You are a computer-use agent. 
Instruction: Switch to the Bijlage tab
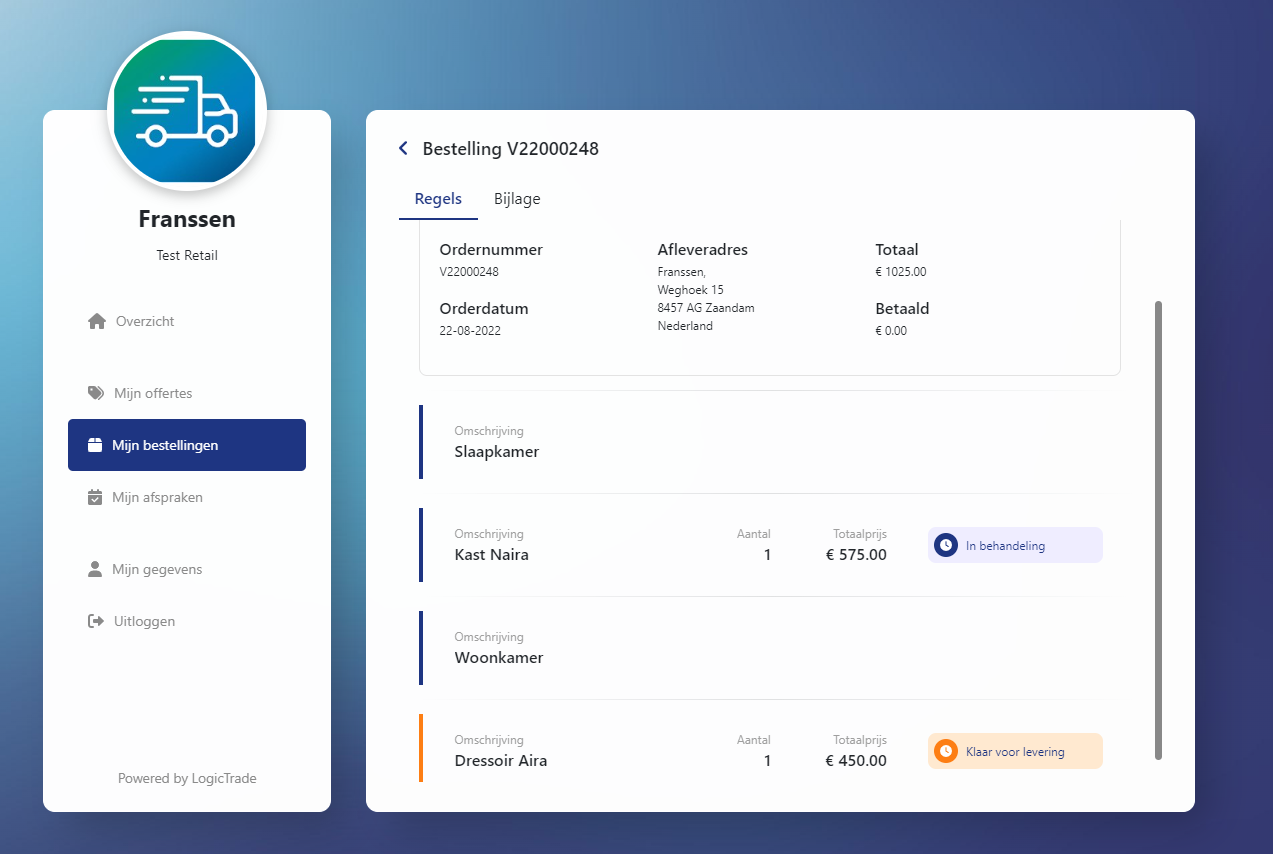pyautogui.click(x=517, y=199)
